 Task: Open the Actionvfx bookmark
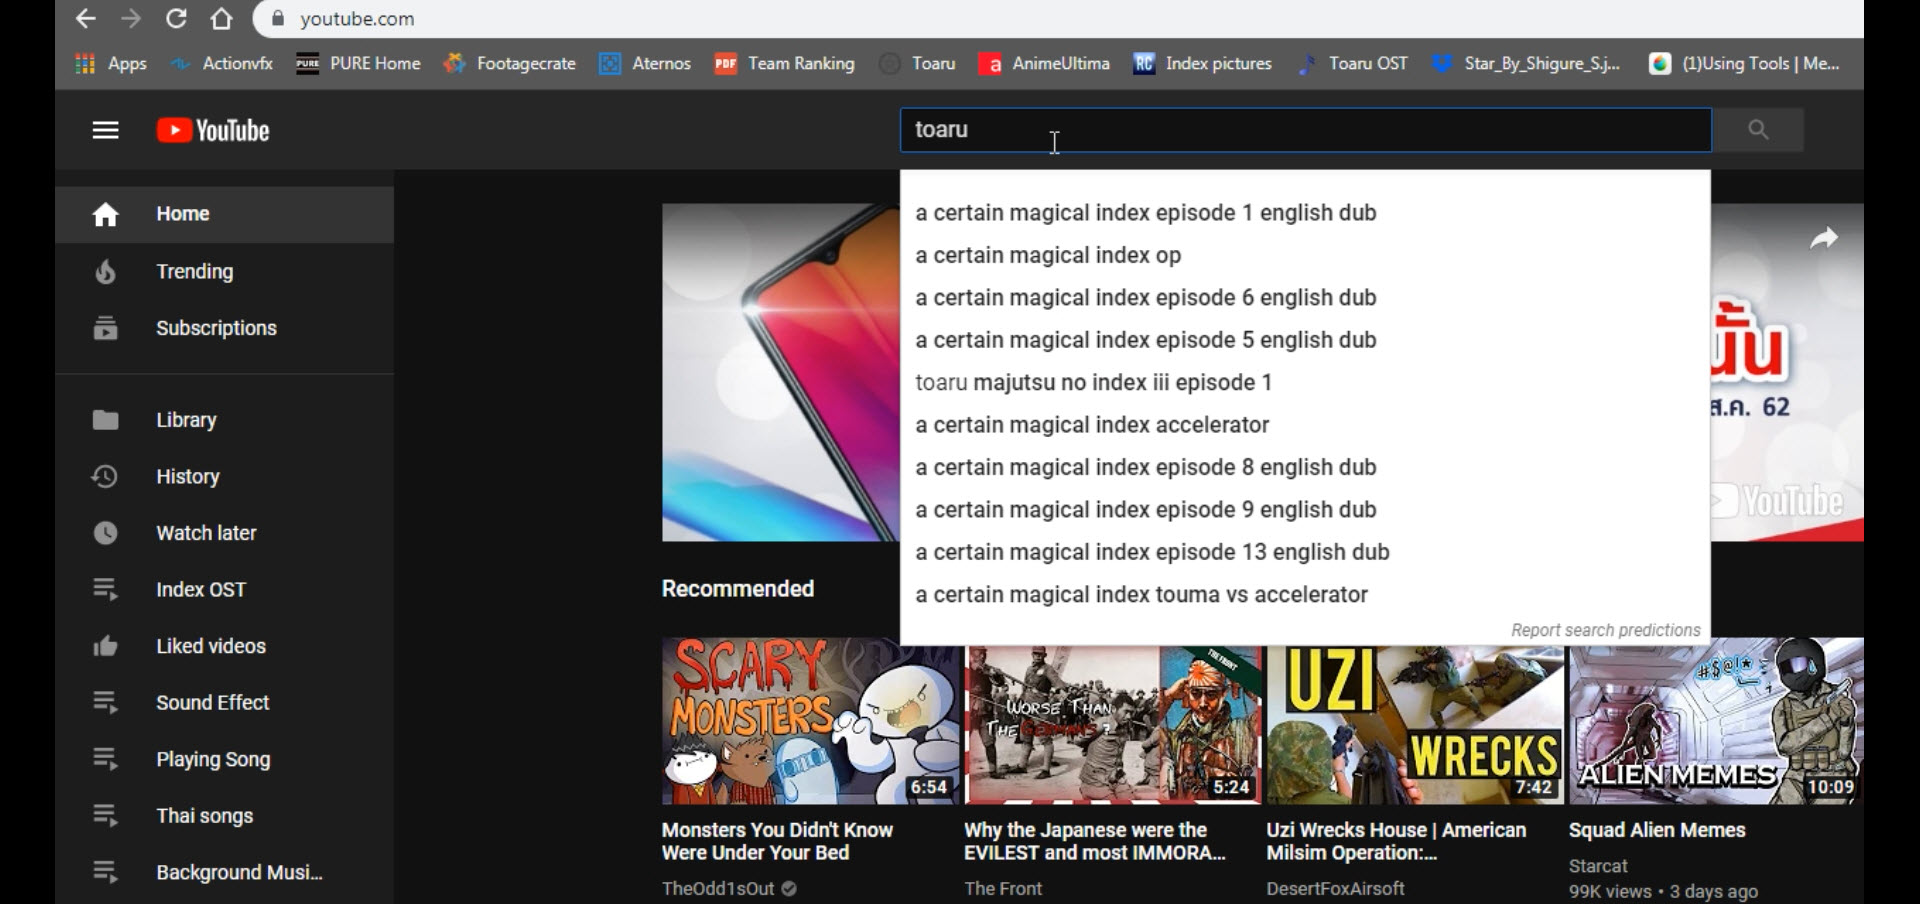coord(221,63)
